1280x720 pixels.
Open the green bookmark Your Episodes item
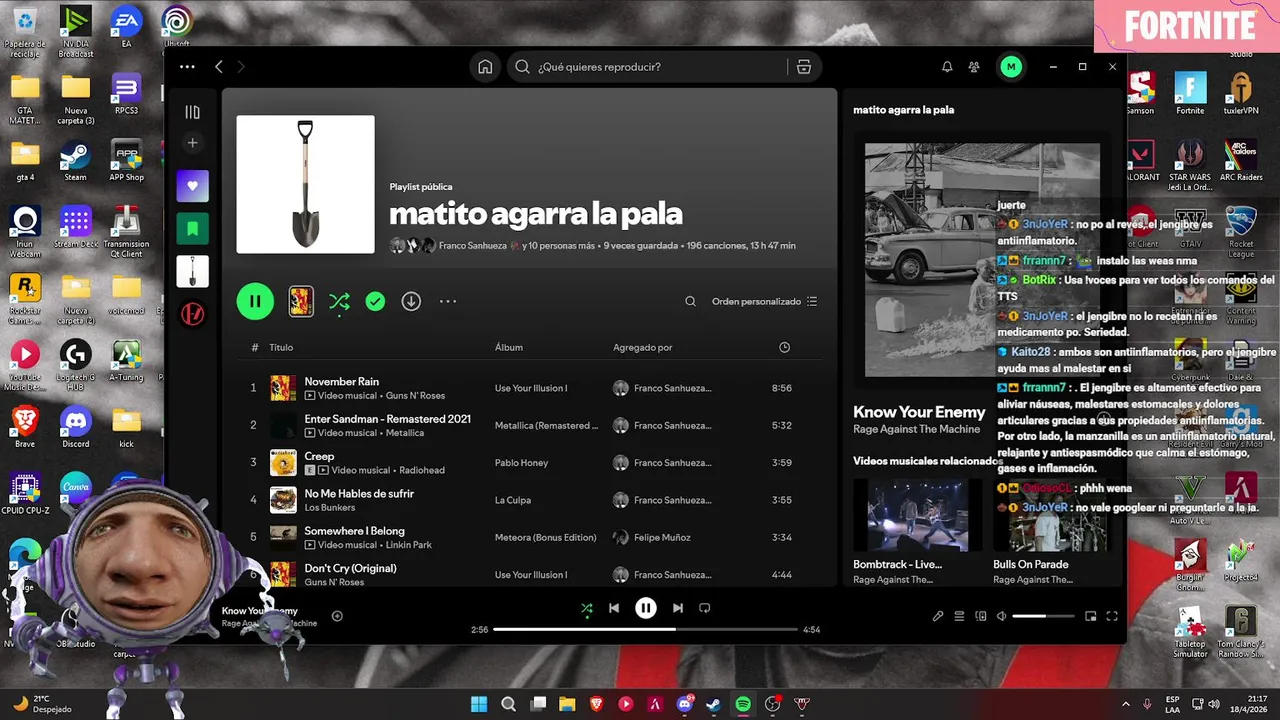[193, 229]
